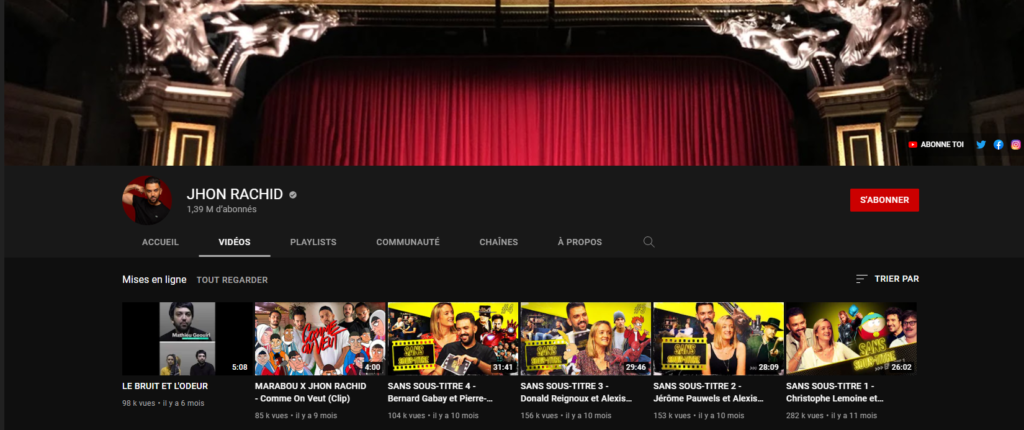Click the YouTube icon beside ABONNE TOI

pos(913,144)
